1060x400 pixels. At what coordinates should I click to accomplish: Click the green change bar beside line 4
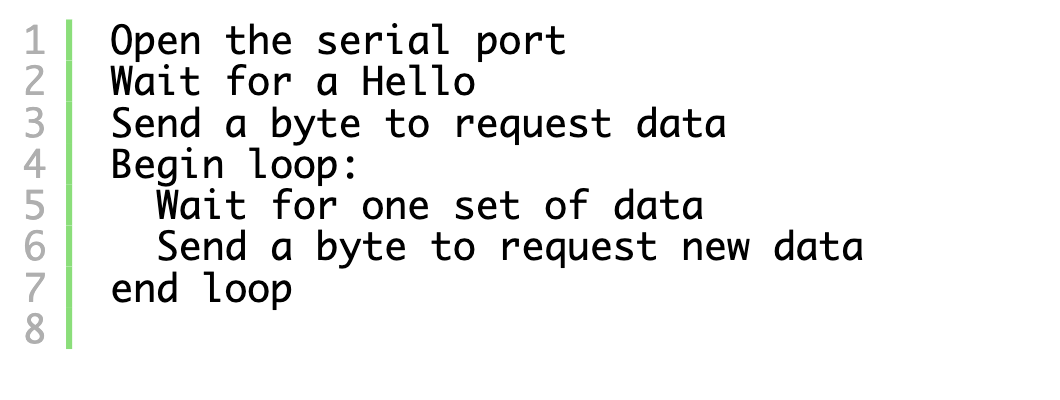[69, 164]
